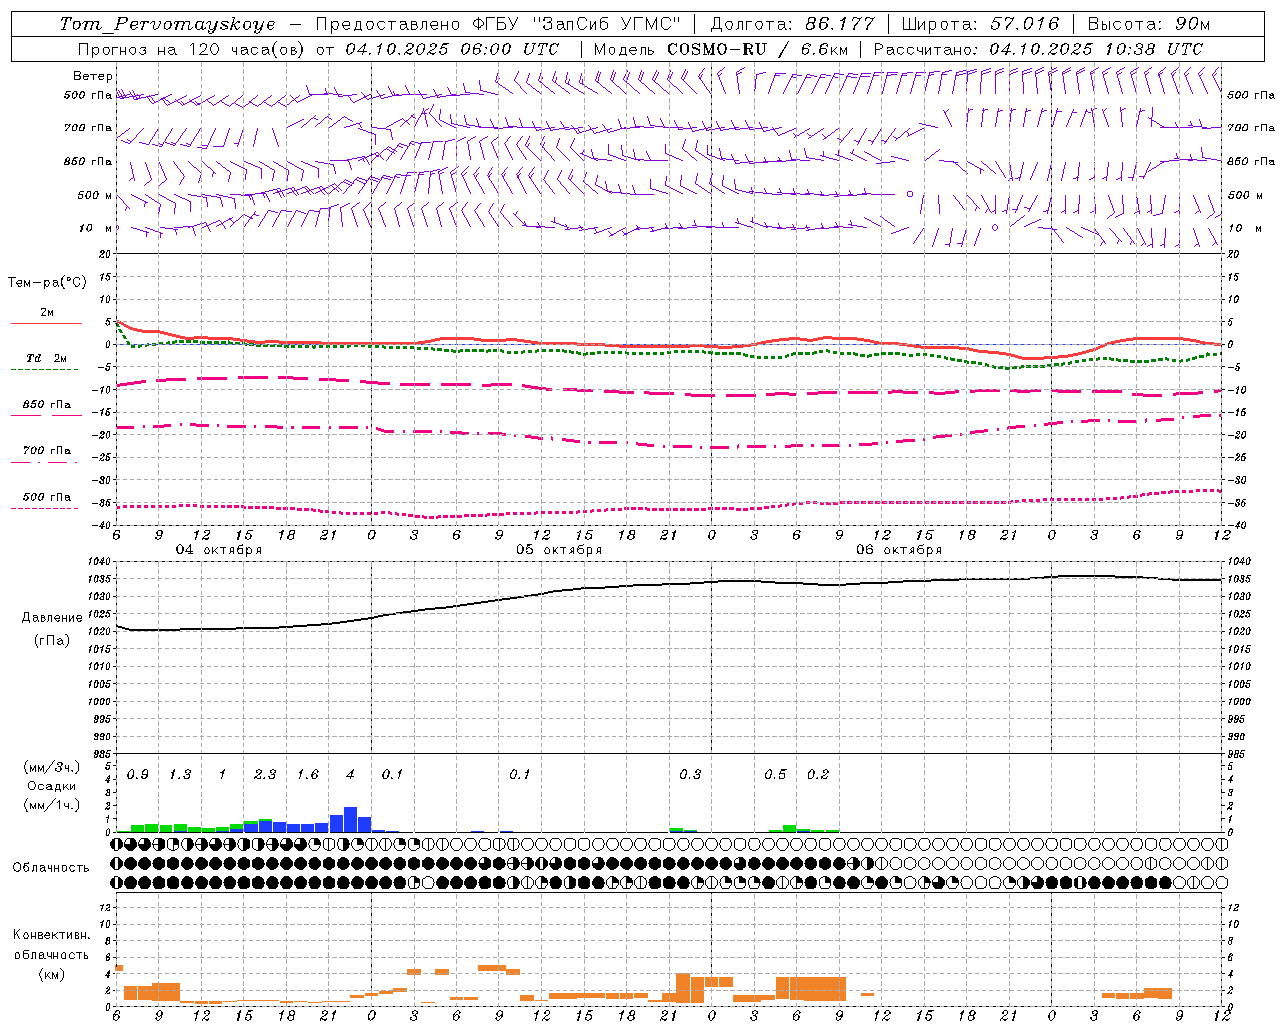Click the 3-hour precipitation value "1.3"
This screenshot has width=1280, height=1024.
coord(180,775)
